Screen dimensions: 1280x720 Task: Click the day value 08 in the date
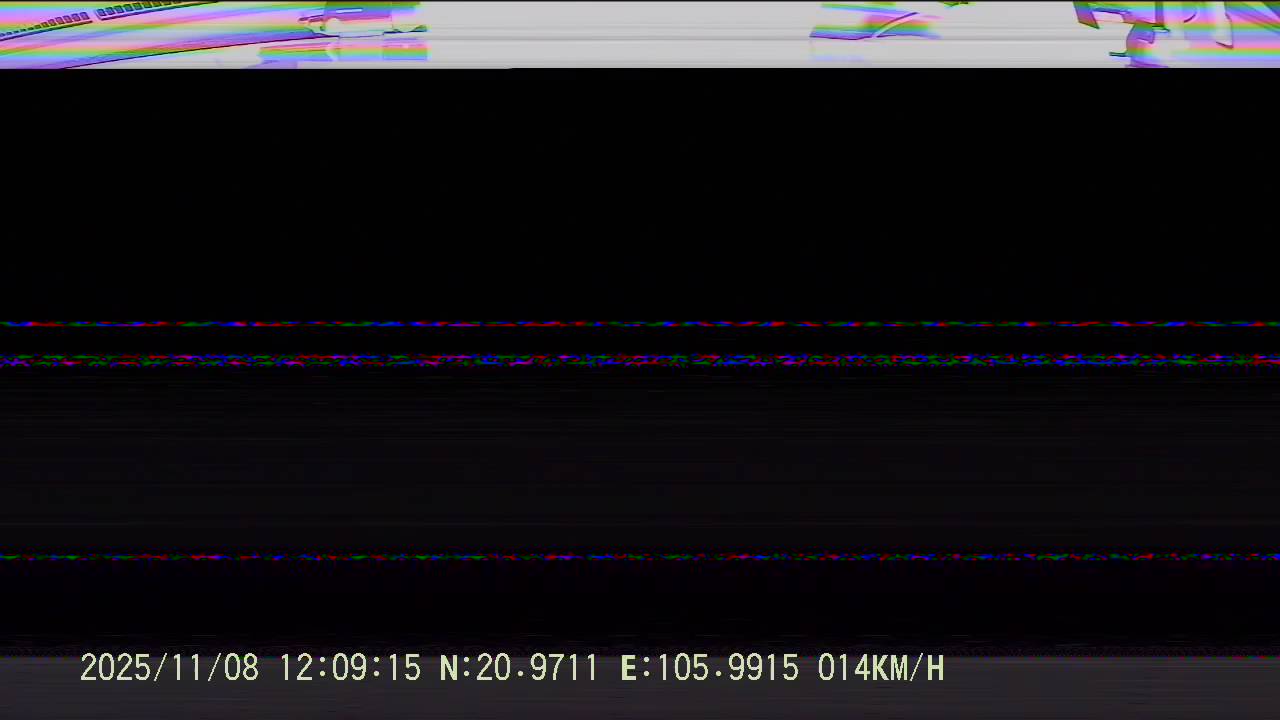(x=241, y=668)
